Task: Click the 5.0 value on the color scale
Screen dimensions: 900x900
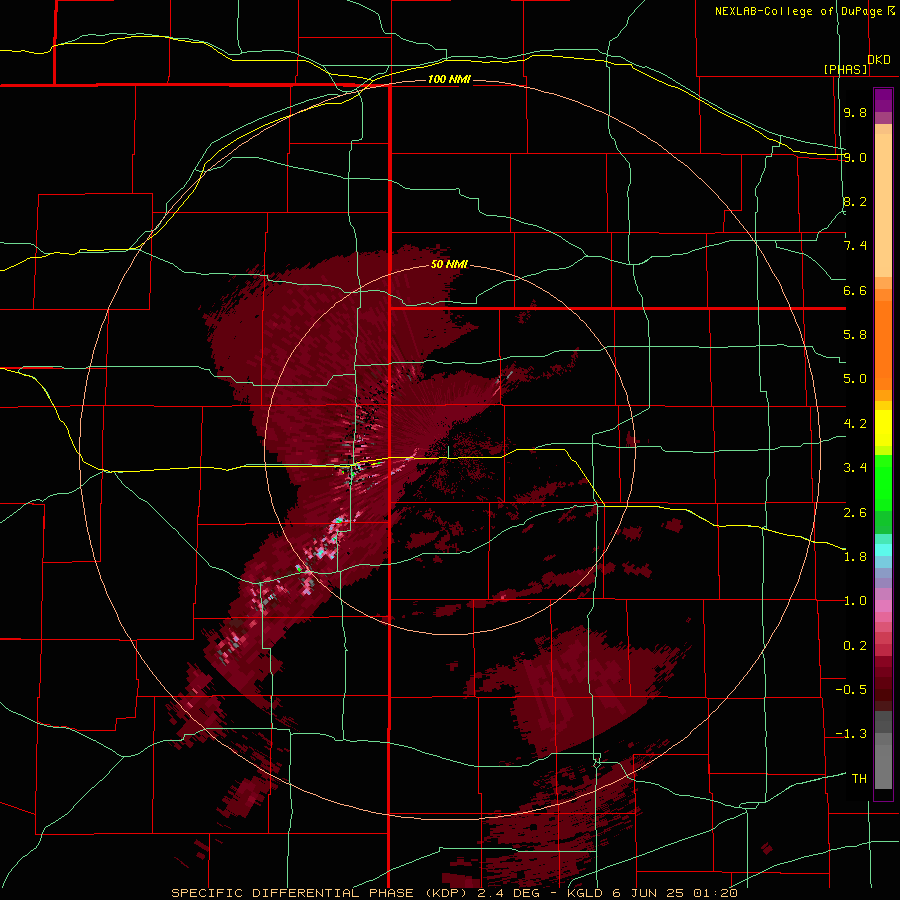Action: tap(855, 379)
